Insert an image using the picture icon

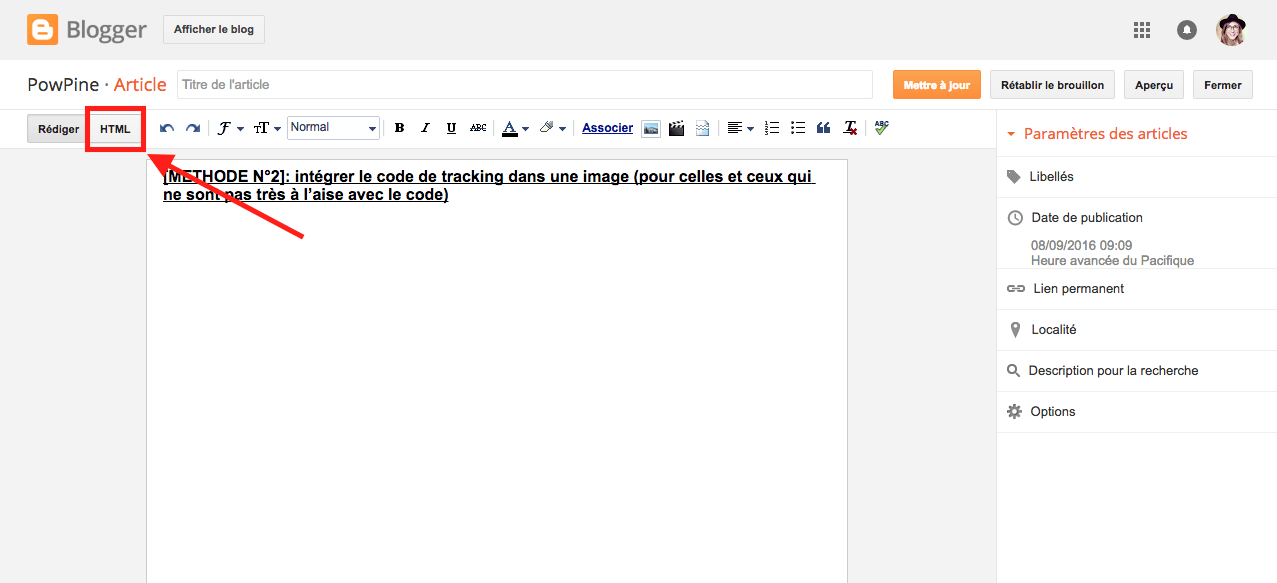coord(650,128)
